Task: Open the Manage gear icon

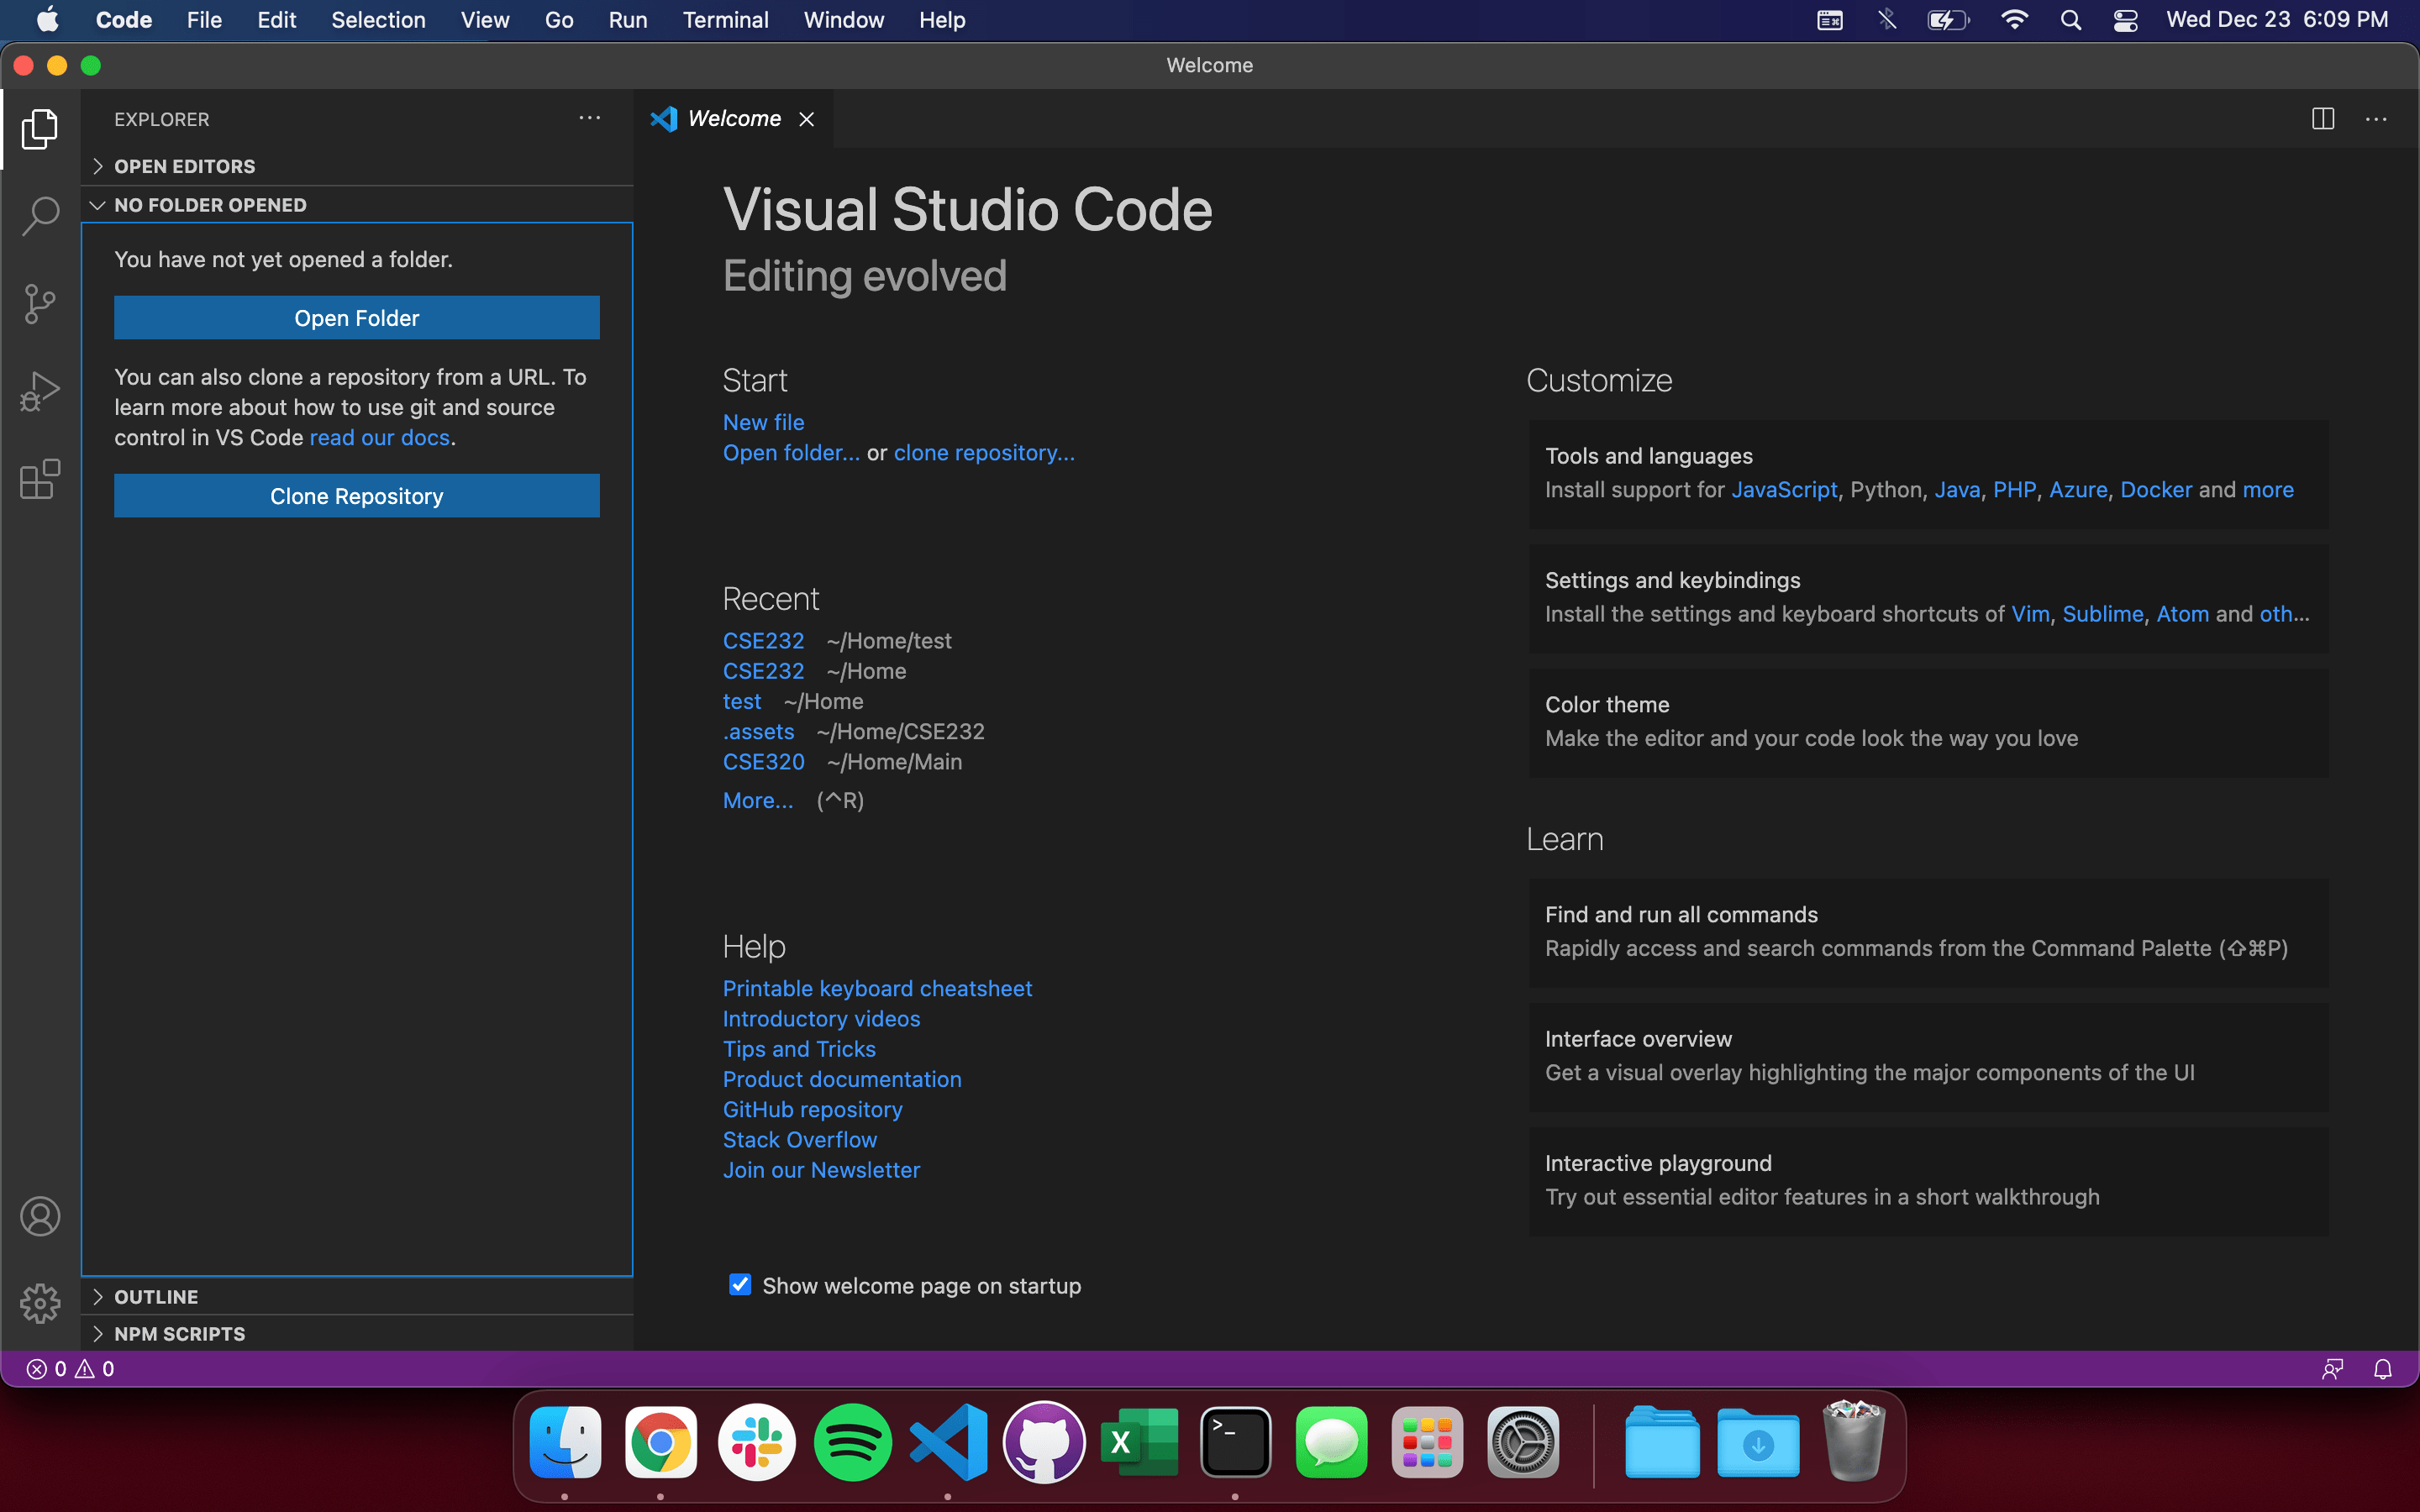Action: coord(40,1303)
